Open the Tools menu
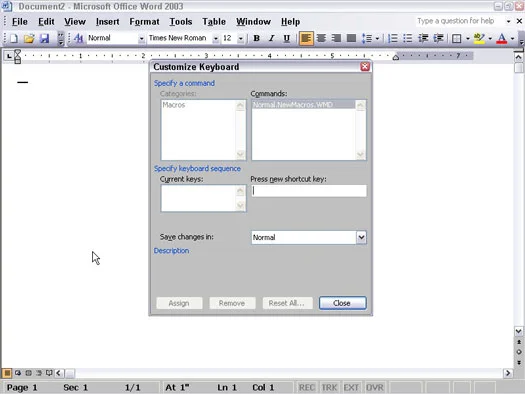This screenshot has width=525, height=394. click(181, 22)
